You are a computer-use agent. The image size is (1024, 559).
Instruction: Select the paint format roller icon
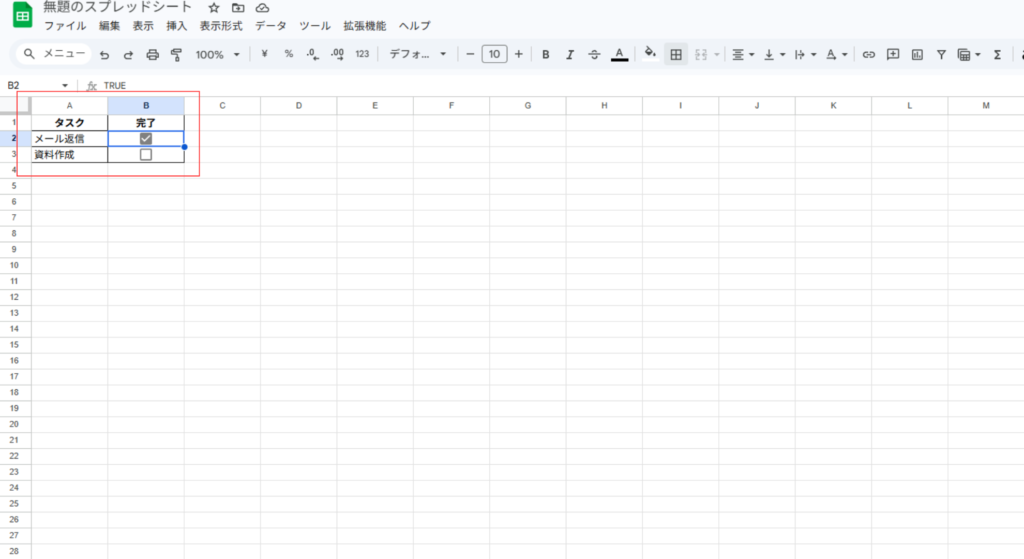point(177,55)
